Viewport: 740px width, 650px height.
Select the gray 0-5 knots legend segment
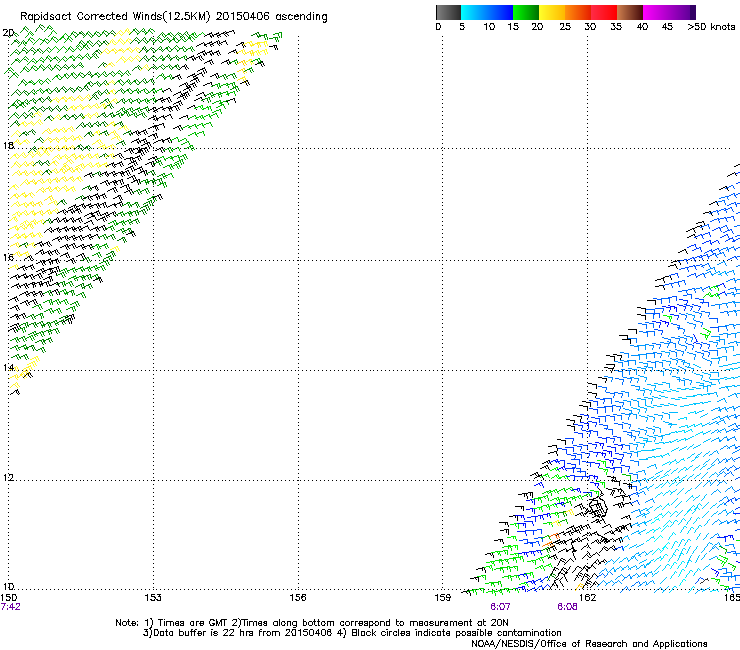(x=448, y=12)
